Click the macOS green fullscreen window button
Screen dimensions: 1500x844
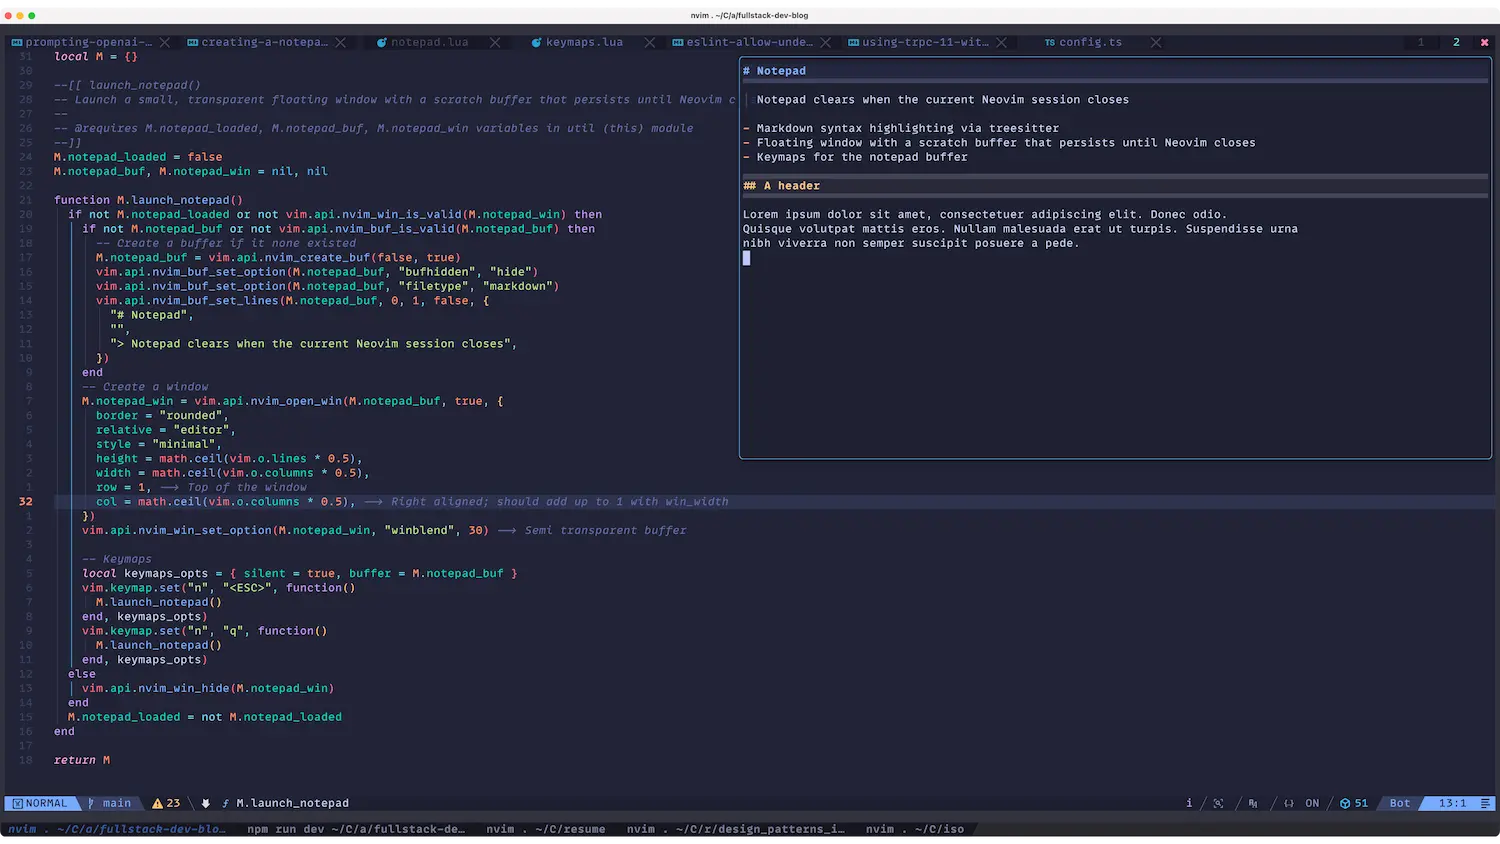(x=32, y=16)
